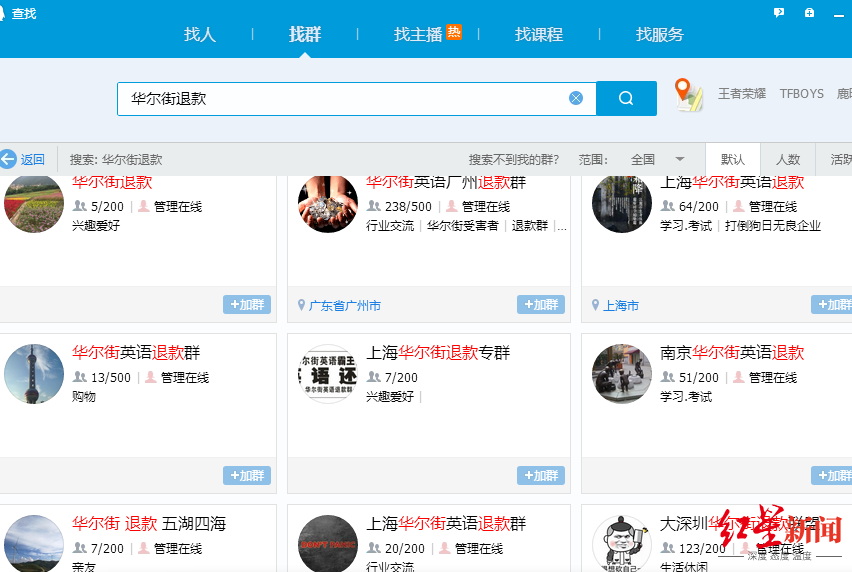Sort results by 默认
Image resolution: width=852 pixels, height=572 pixels.
click(x=732, y=159)
